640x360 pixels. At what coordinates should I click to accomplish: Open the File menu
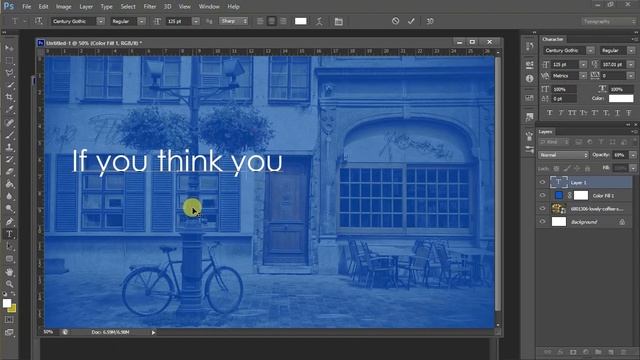point(27,7)
